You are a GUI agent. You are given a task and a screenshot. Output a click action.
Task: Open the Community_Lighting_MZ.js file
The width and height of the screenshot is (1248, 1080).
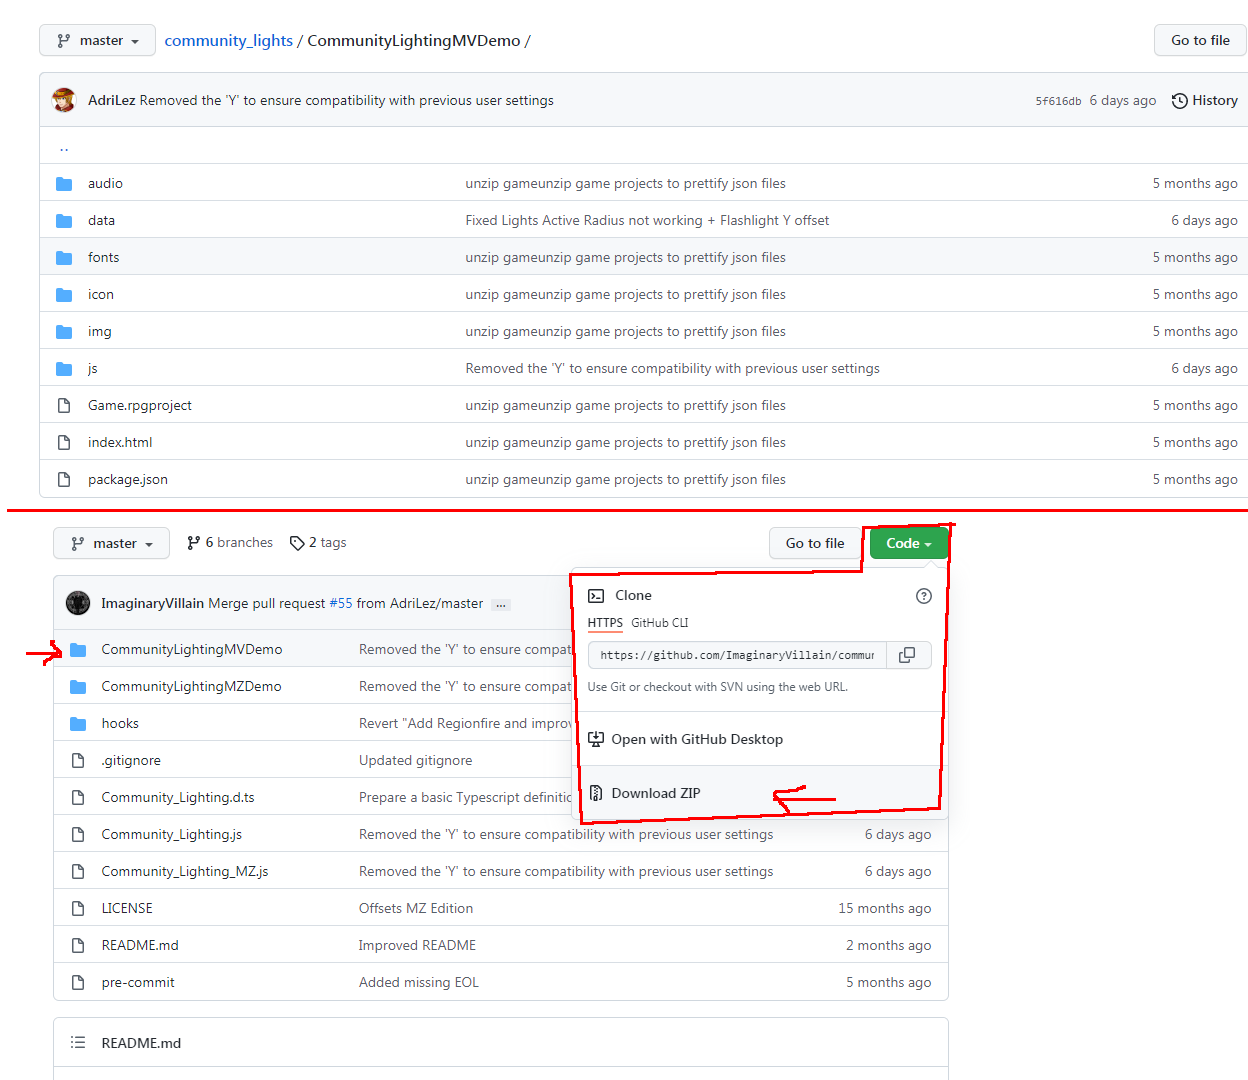tap(184, 871)
